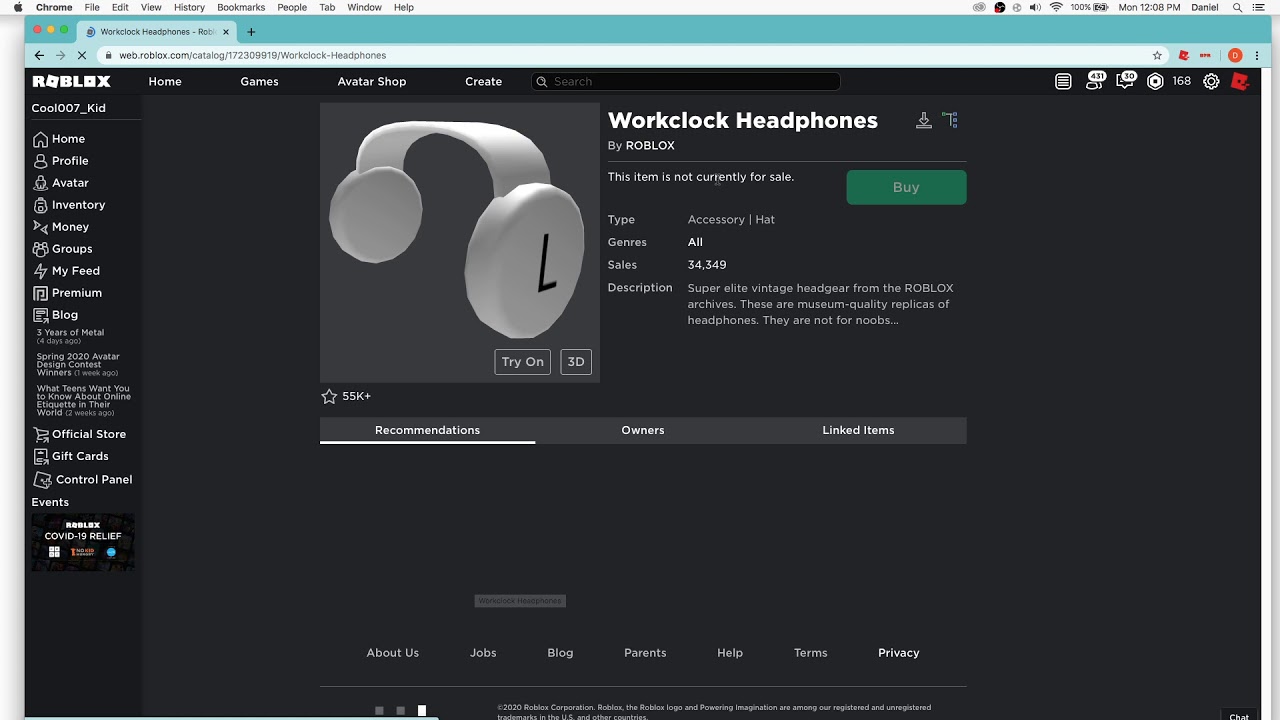Click the Cool007_Kid username in sidebar

tap(68, 108)
